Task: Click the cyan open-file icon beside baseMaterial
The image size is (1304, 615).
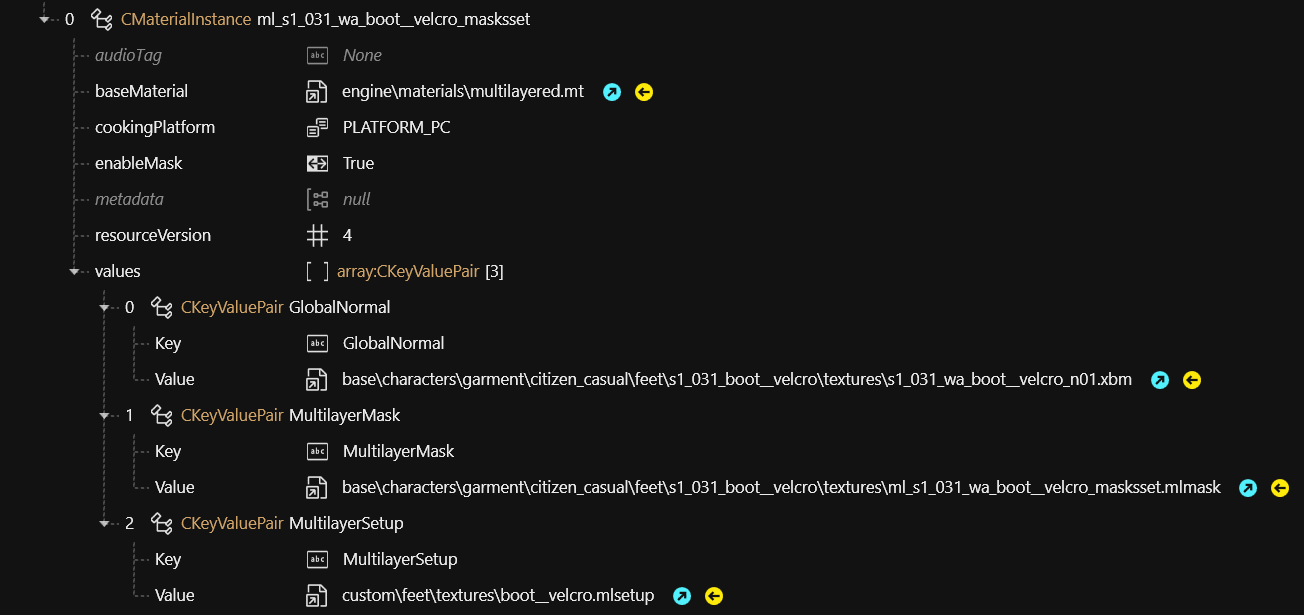Action: click(612, 92)
